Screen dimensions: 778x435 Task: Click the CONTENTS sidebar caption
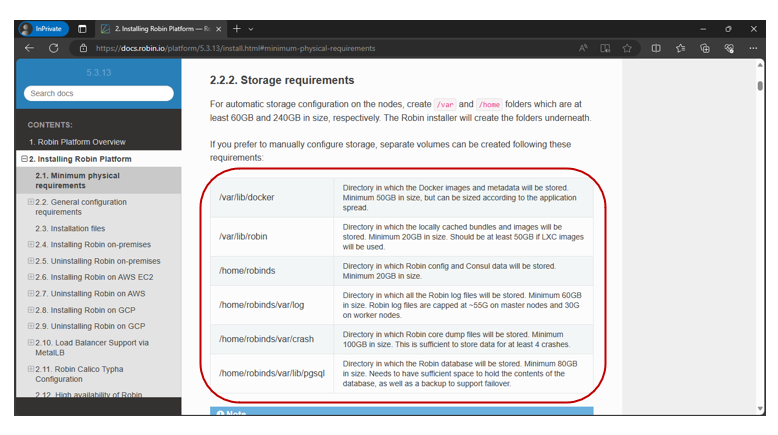(50, 125)
